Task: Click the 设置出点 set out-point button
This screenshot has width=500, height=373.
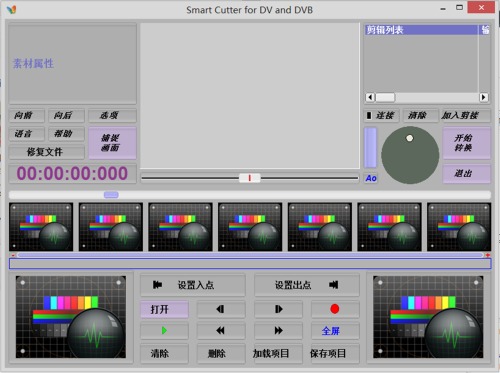Action: 307,285
